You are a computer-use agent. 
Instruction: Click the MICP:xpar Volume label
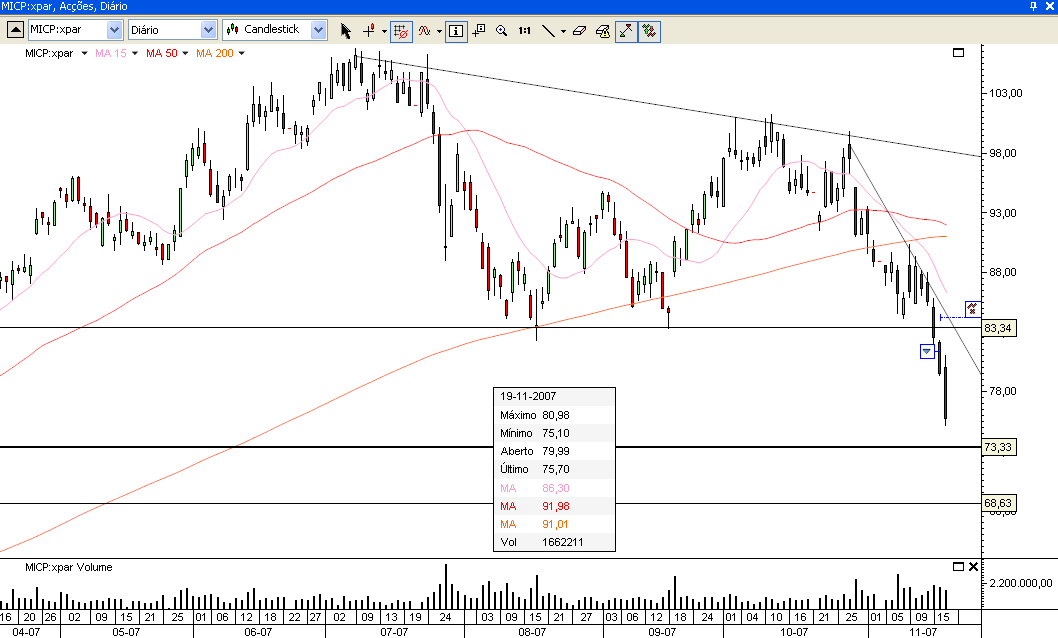[69, 567]
